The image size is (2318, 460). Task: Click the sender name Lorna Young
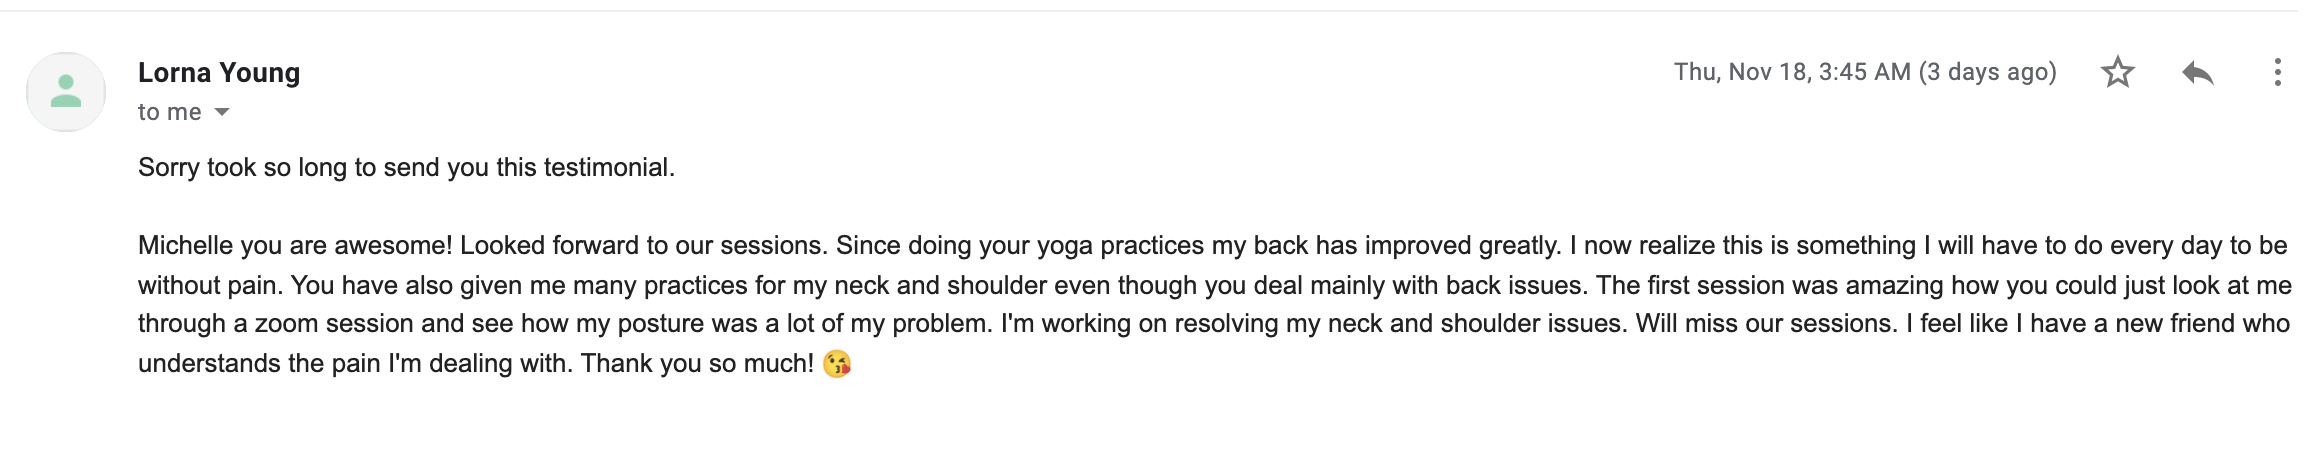click(x=219, y=72)
